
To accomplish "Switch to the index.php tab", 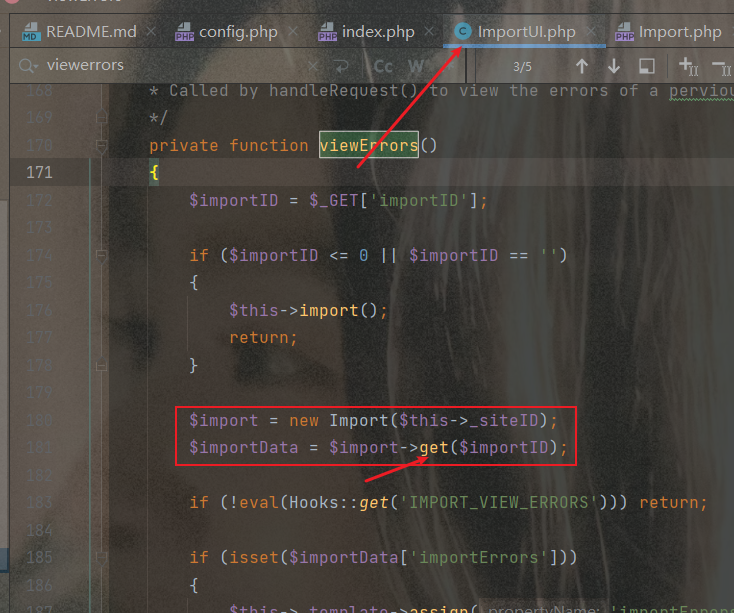I will point(377,32).
